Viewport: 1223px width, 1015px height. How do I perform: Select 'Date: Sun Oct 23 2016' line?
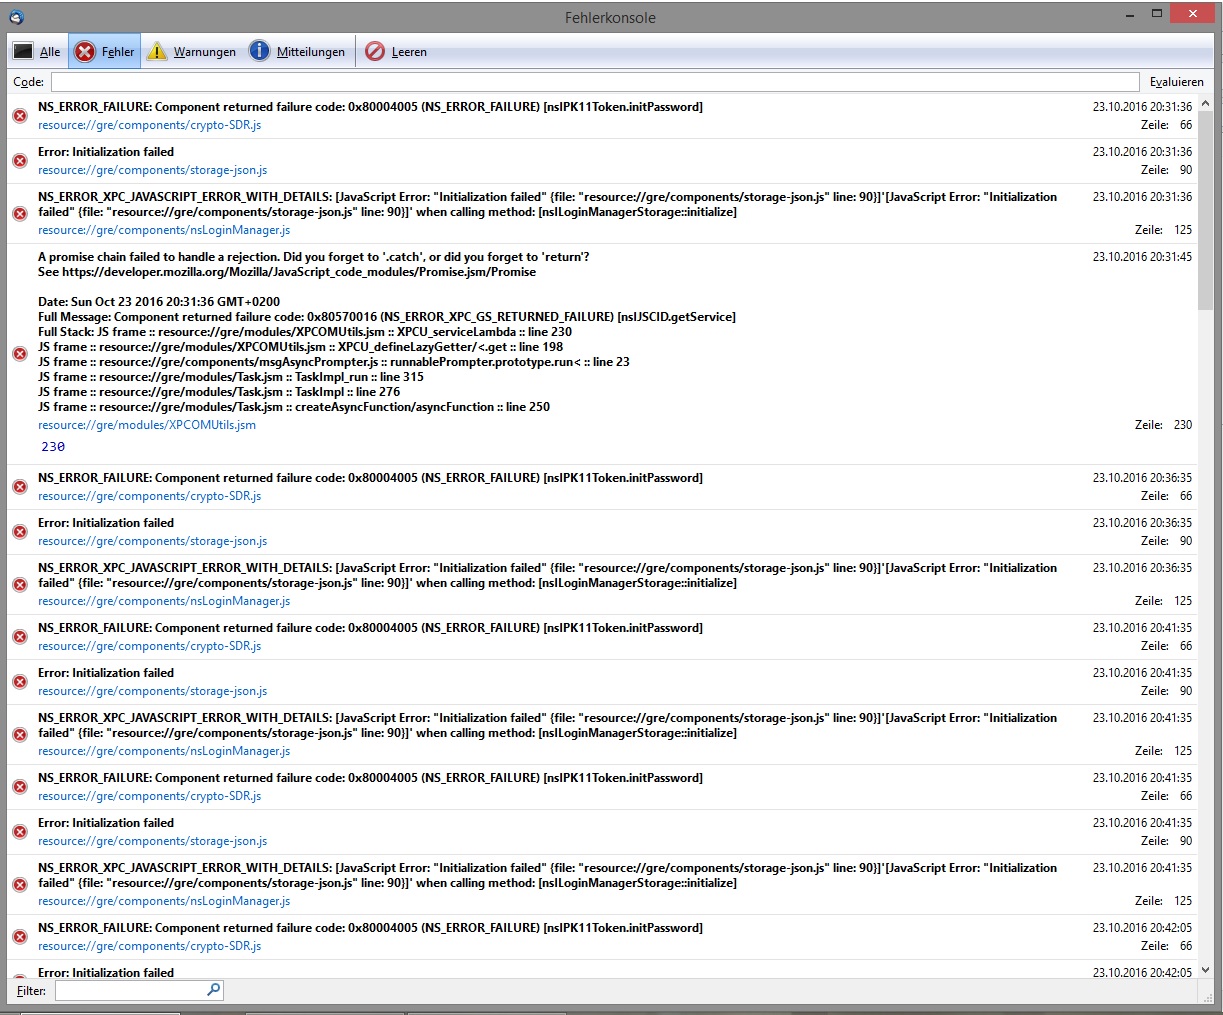(159, 302)
